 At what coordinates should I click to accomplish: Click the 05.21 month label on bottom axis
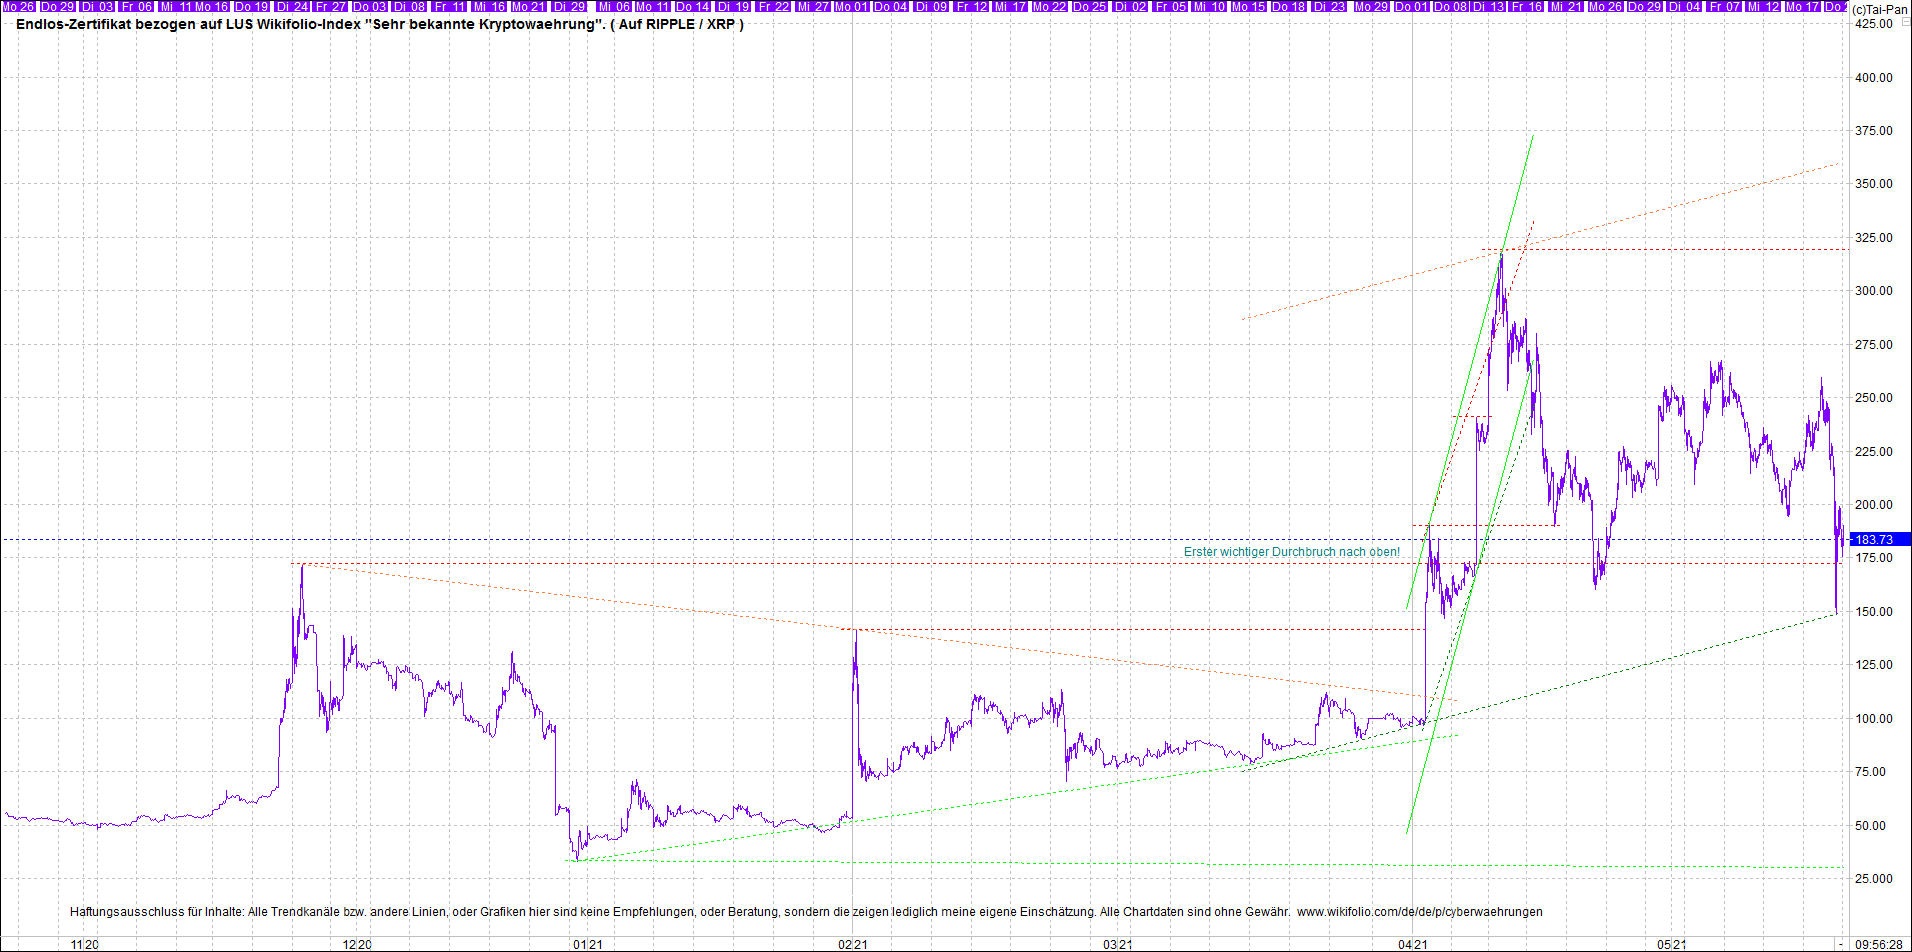pyautogui.click(x=1672, y=944)
